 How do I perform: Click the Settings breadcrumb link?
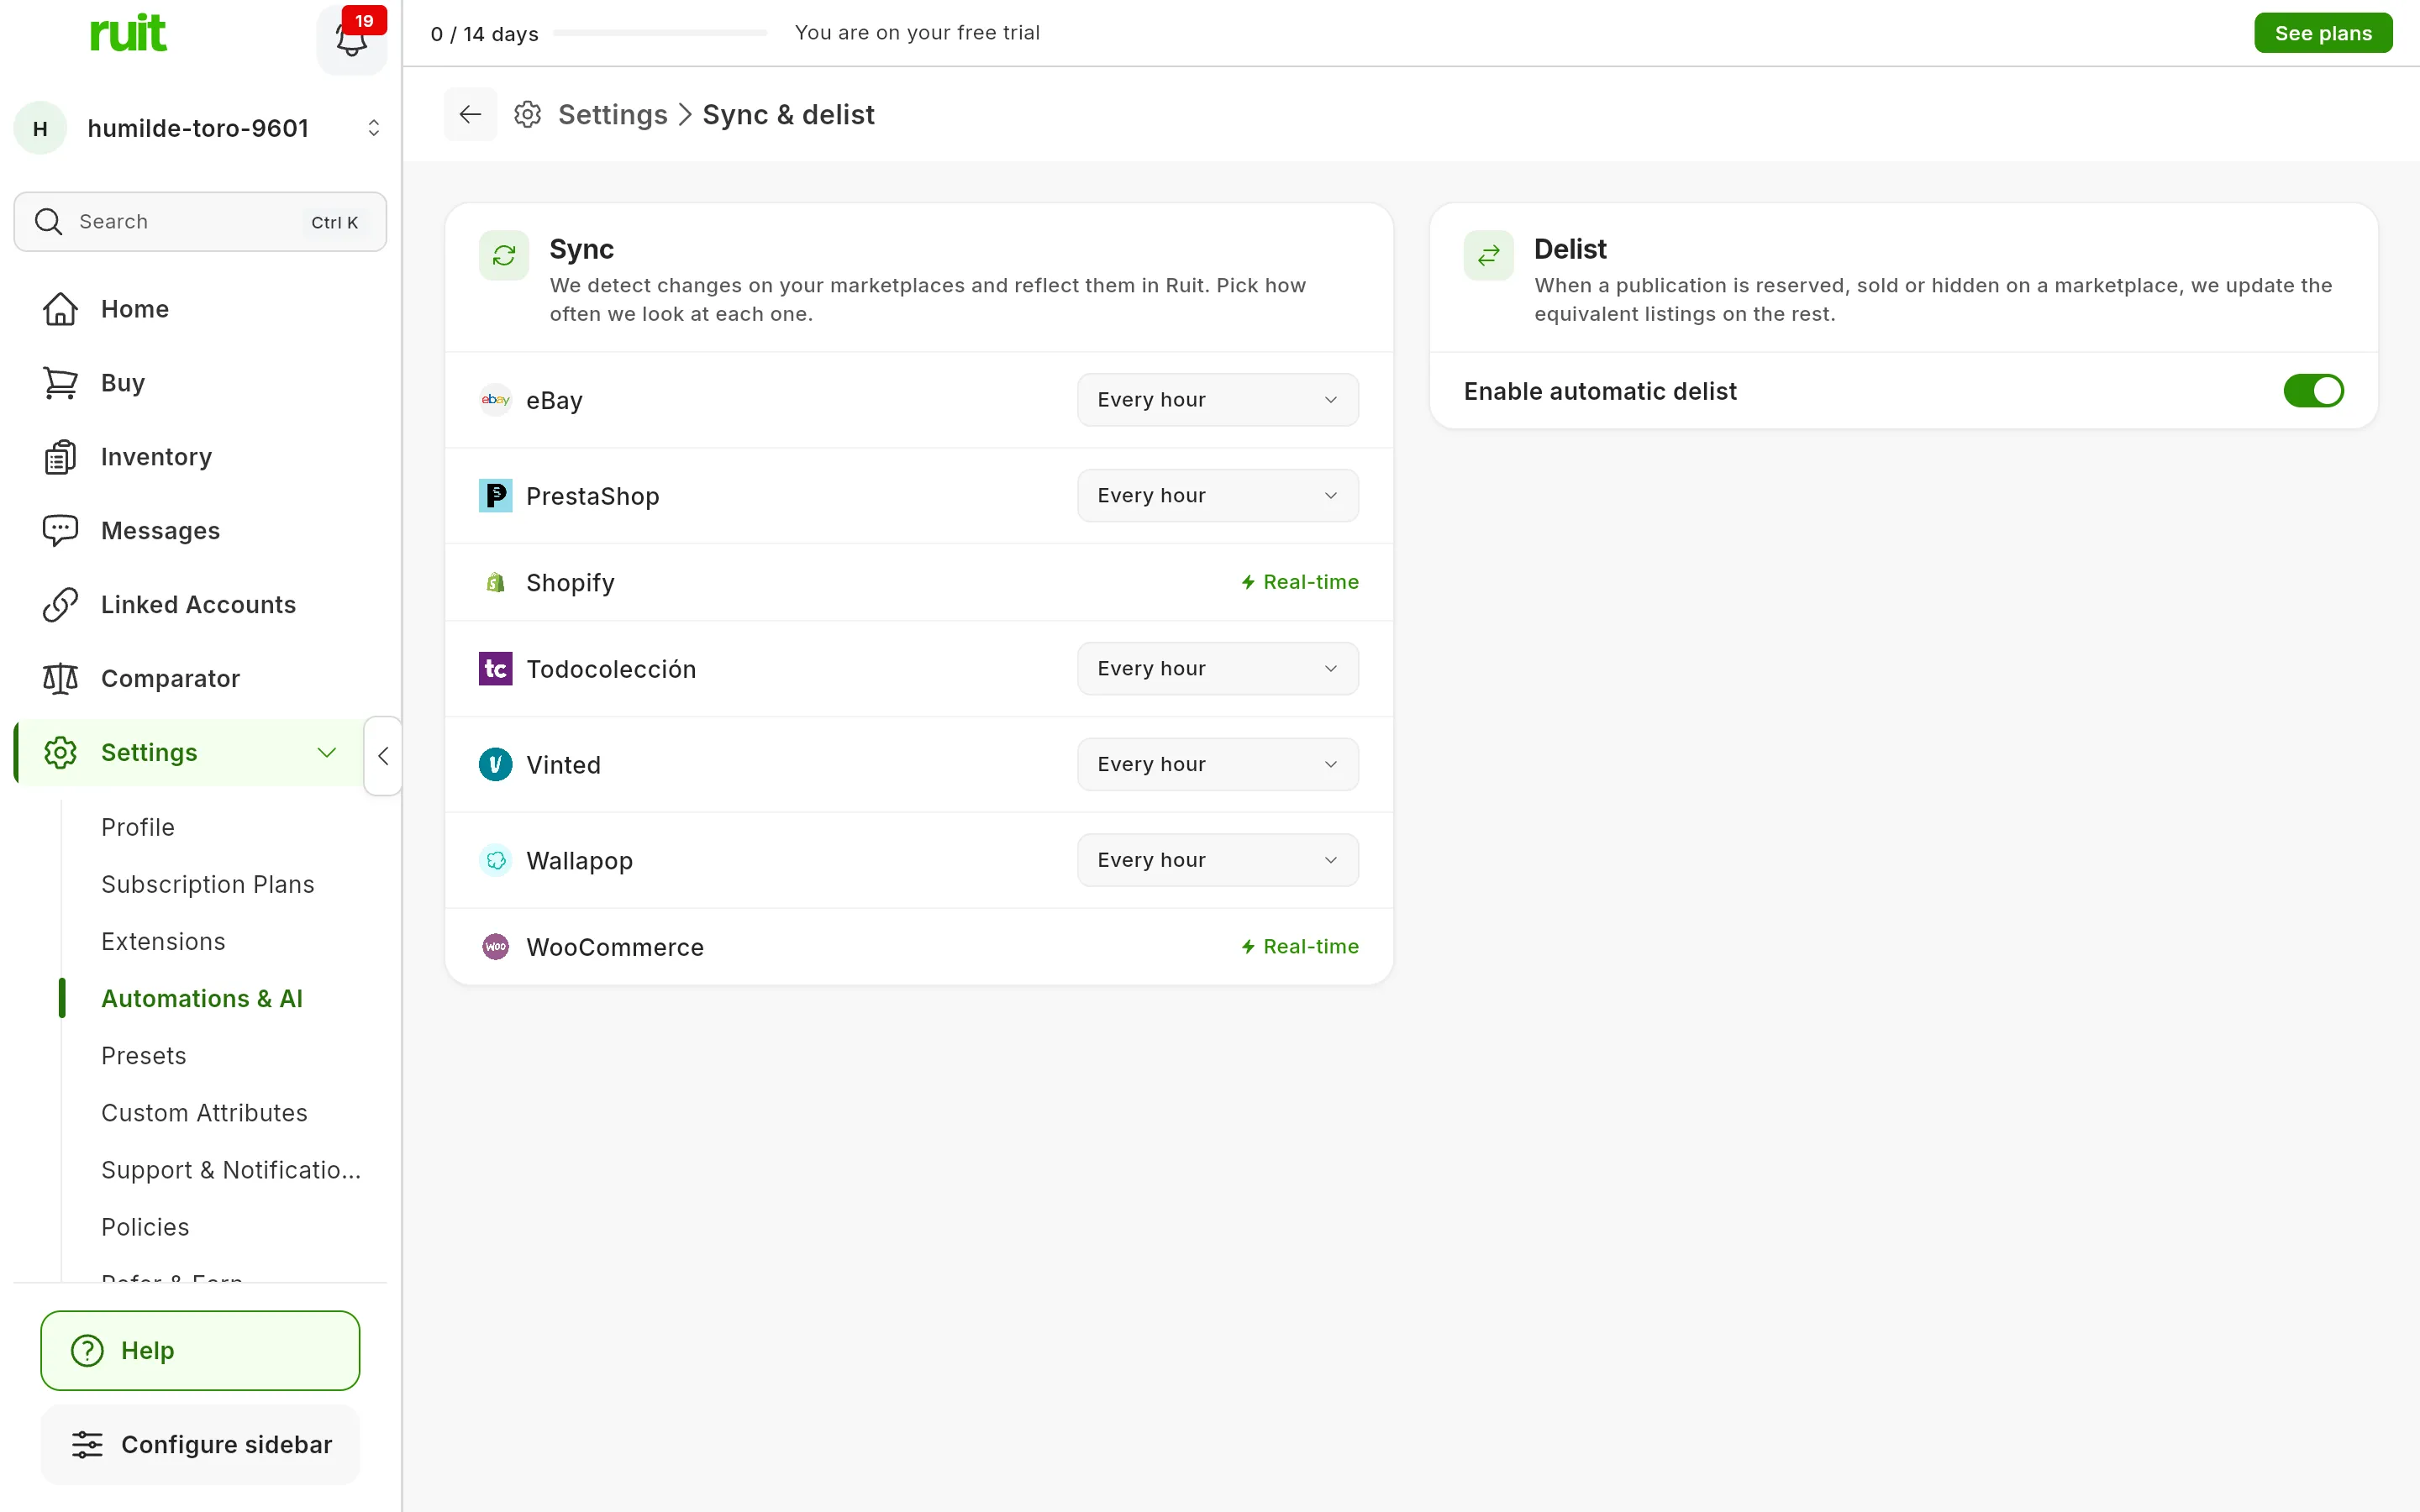point(612,115)
